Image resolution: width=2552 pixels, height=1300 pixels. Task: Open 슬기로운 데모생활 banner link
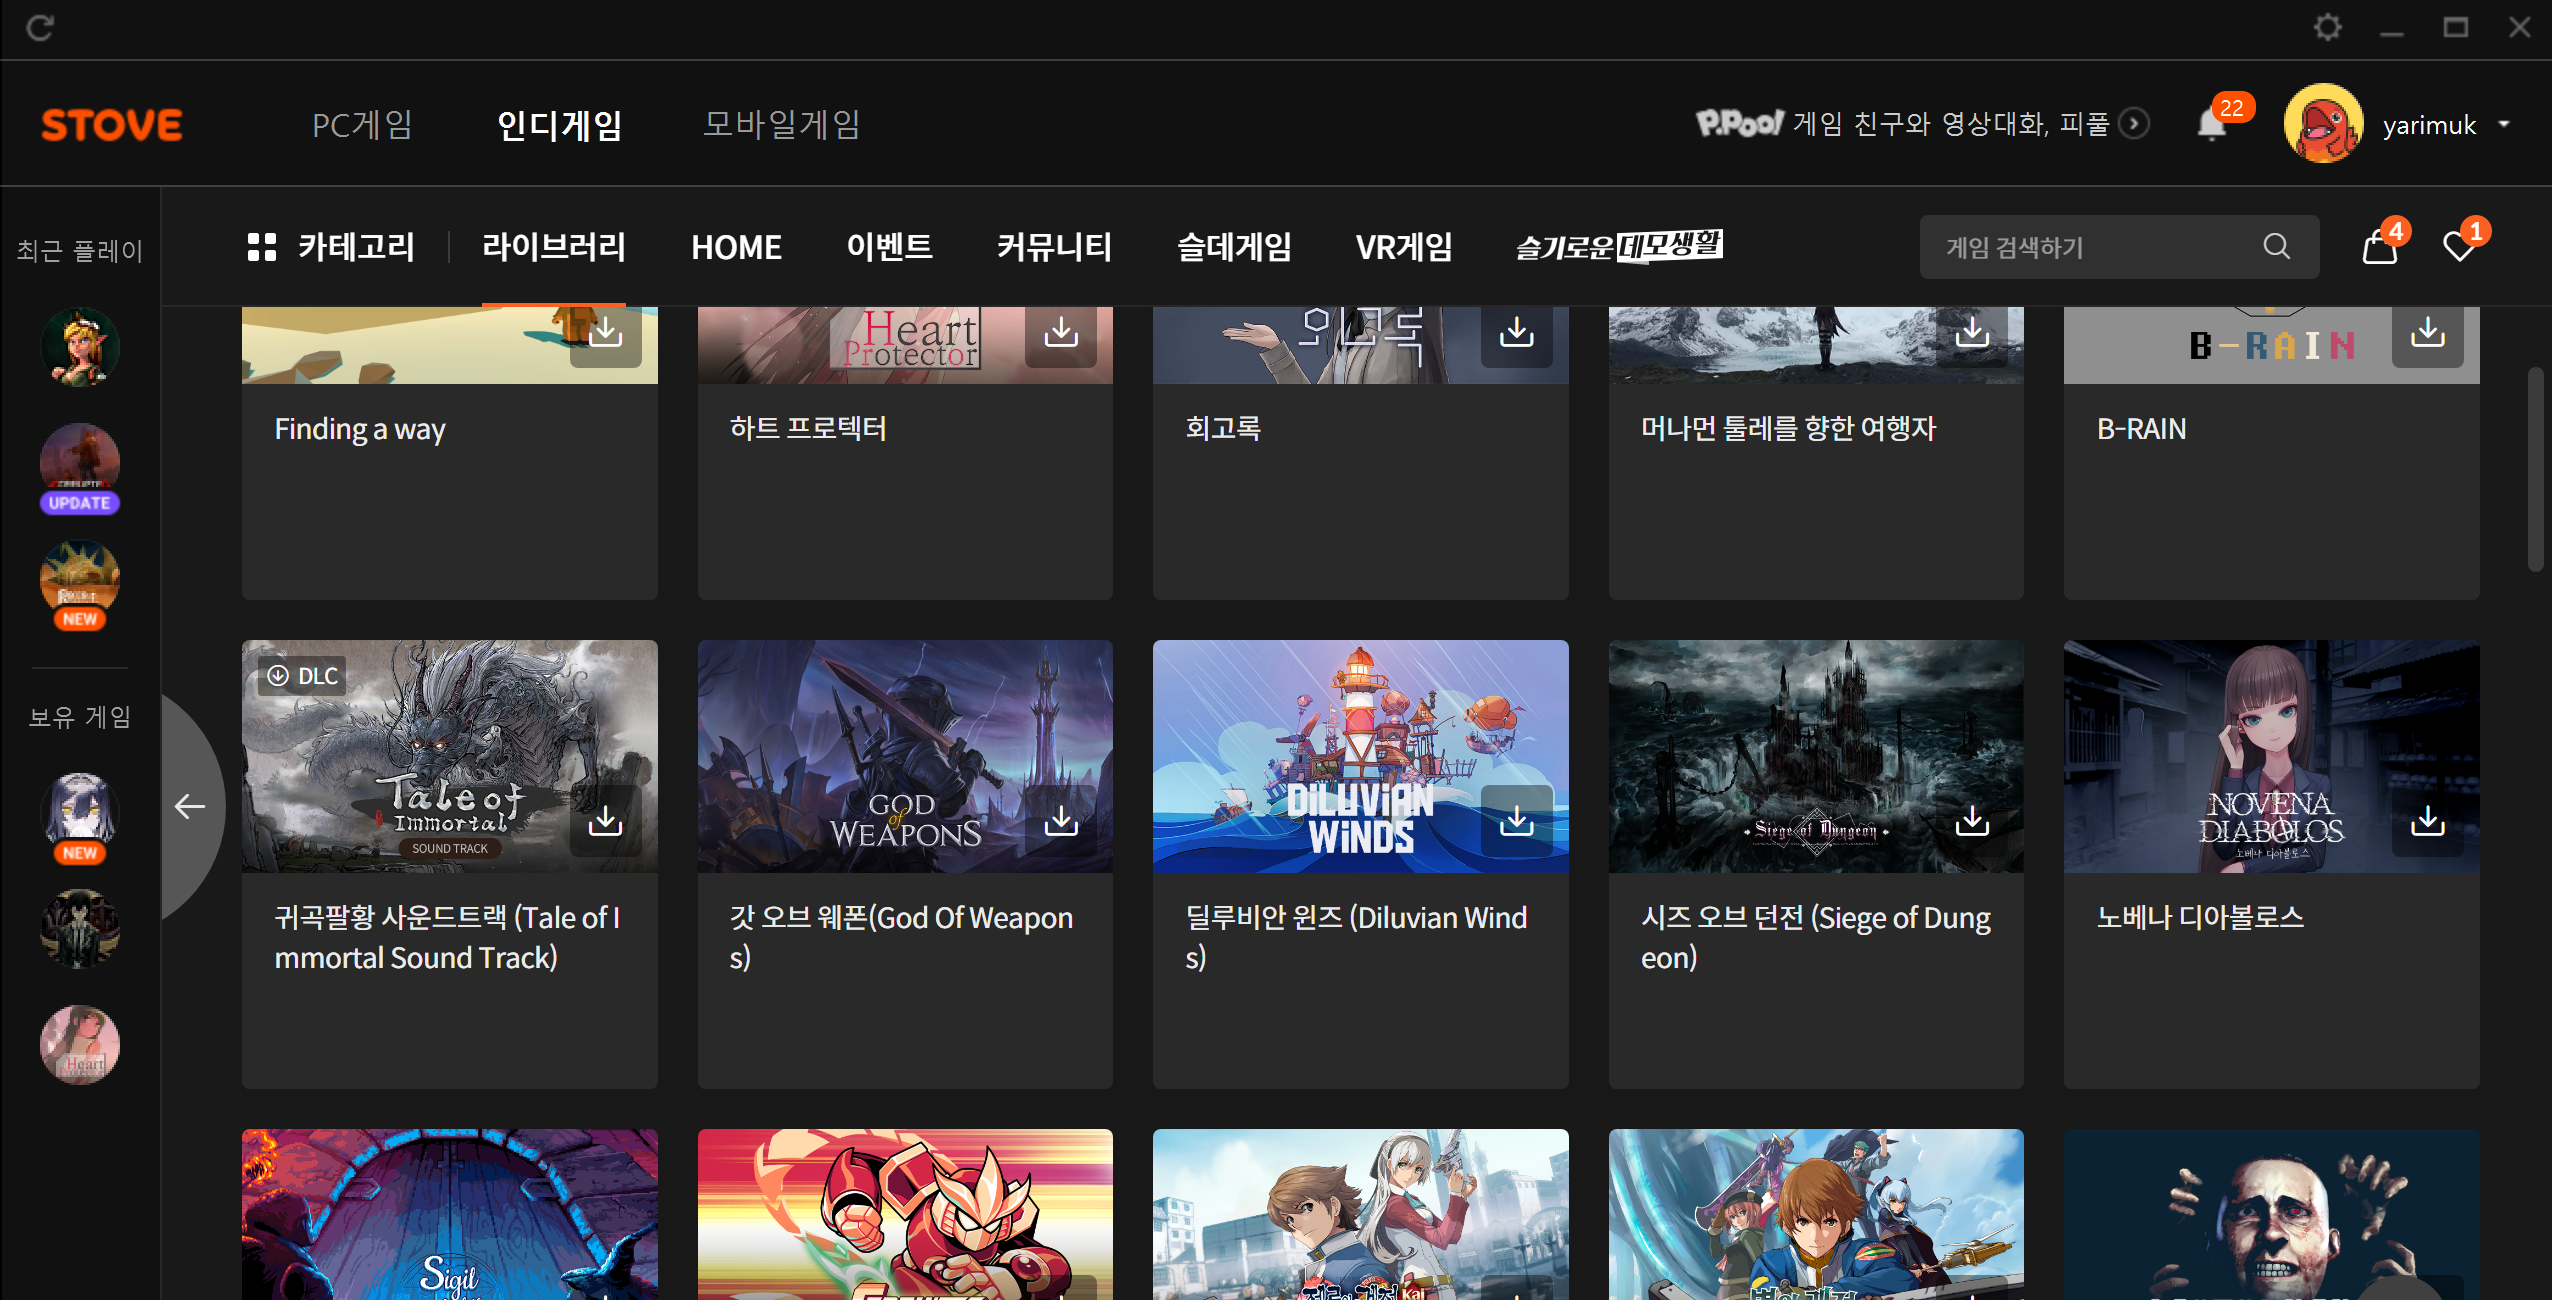point(1620,246)
